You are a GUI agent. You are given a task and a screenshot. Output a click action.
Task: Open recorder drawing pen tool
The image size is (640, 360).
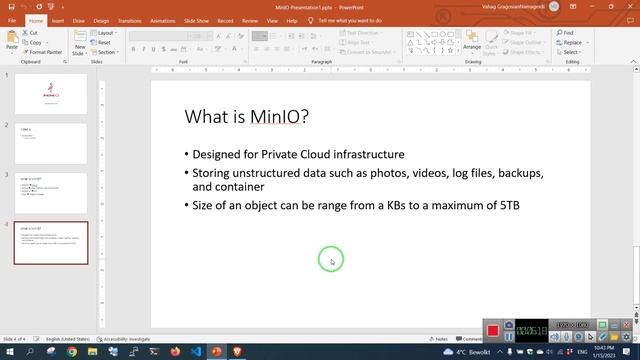[602, 337]
